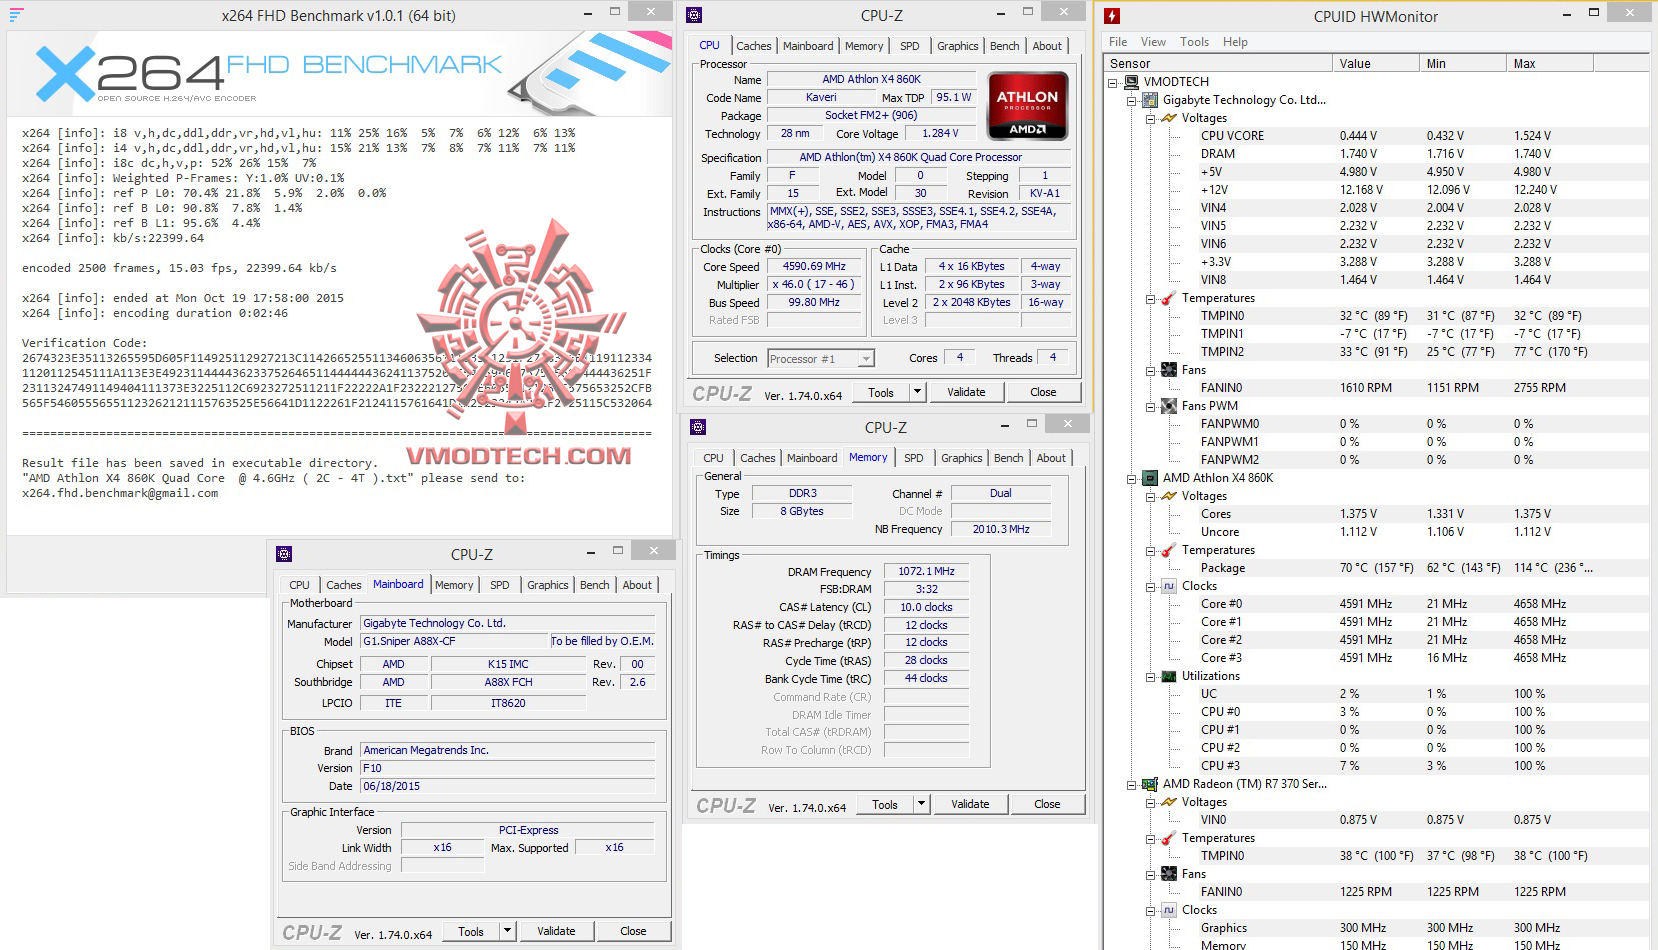Select the Core #3 clock row label
Image resolution: width=1658 pixels, height=950 pixels.
[x=1221, y=658]
